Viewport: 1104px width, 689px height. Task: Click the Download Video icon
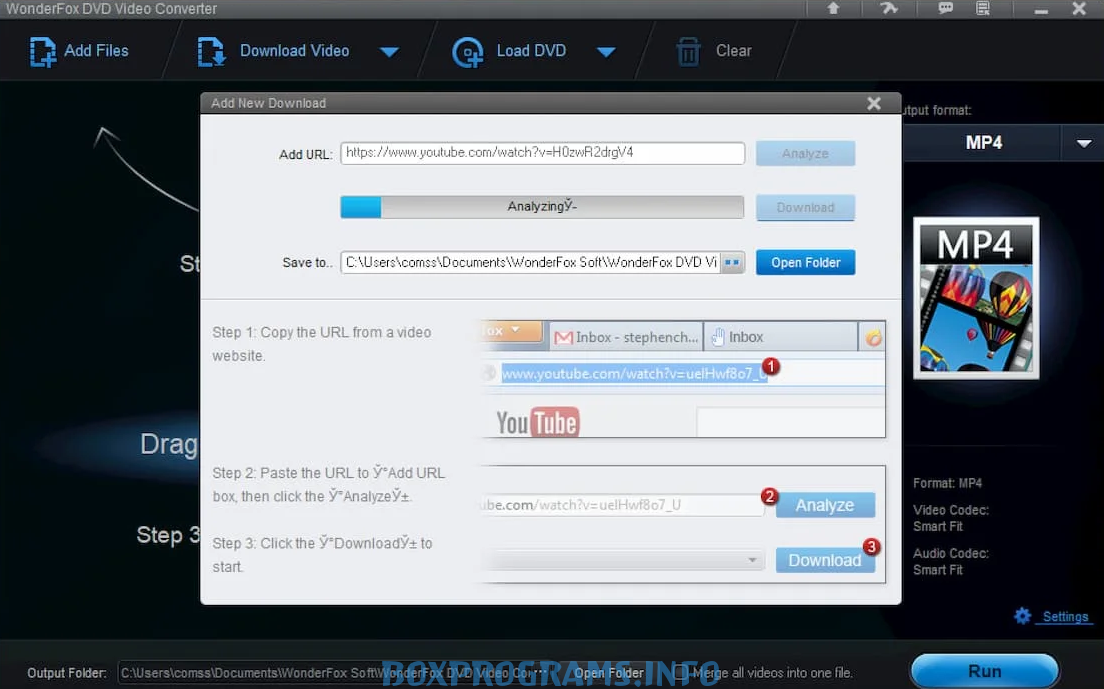click(x=211, y=51)
